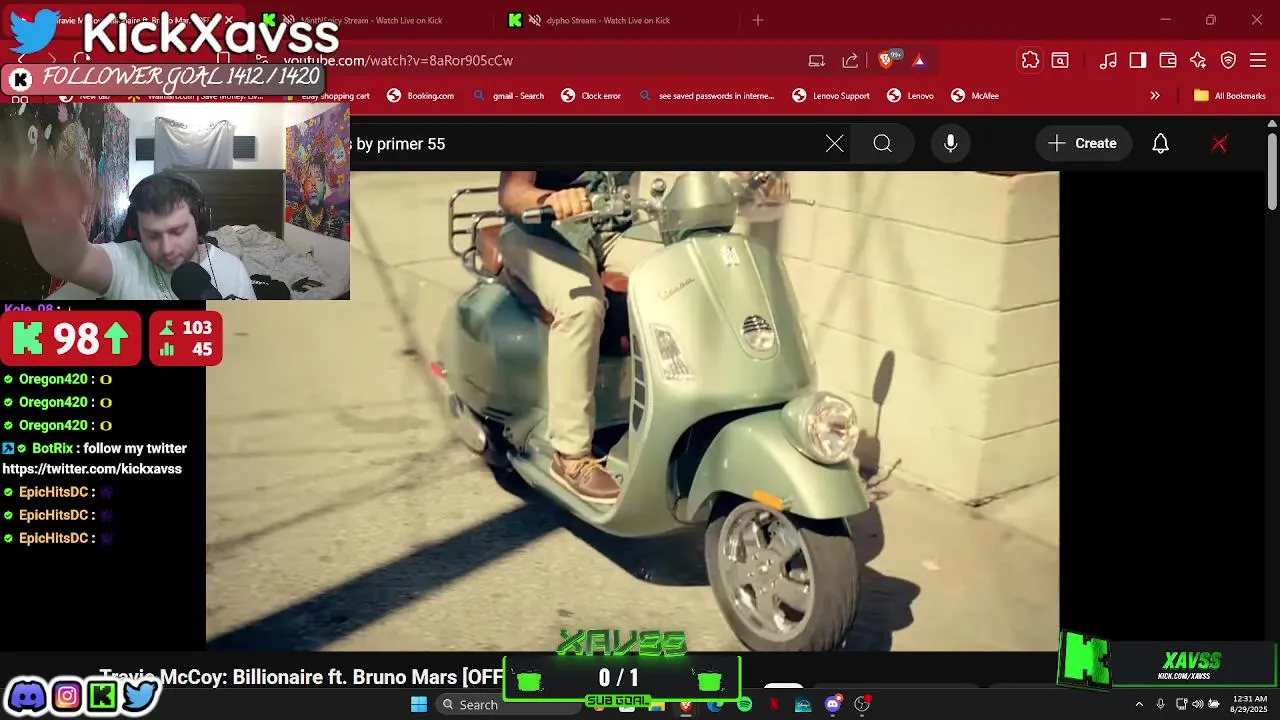Unmute the MintNSpicy Stream tab audio icon
The image size is (1280, 720).
pos(288,20)
